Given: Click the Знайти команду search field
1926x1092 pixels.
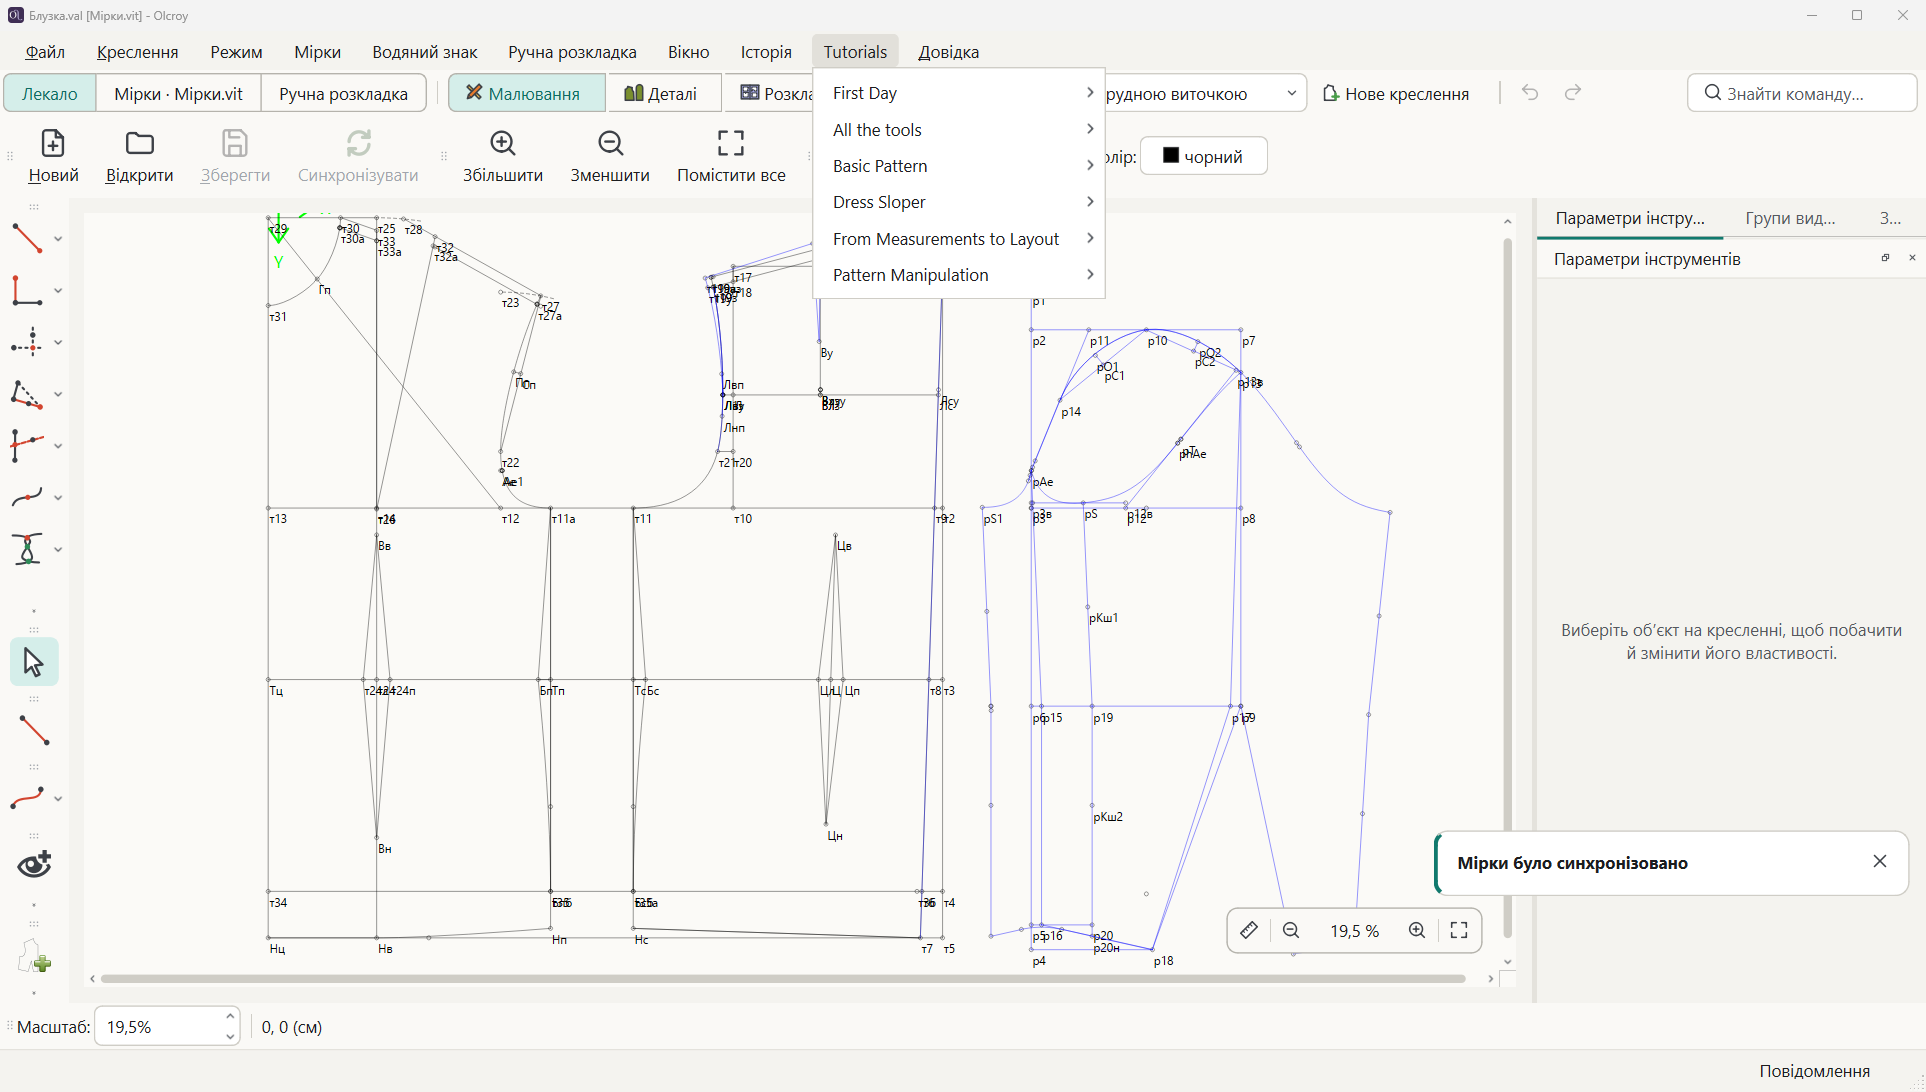Looking at the screenshot, I should click(x=1802, y=93).
